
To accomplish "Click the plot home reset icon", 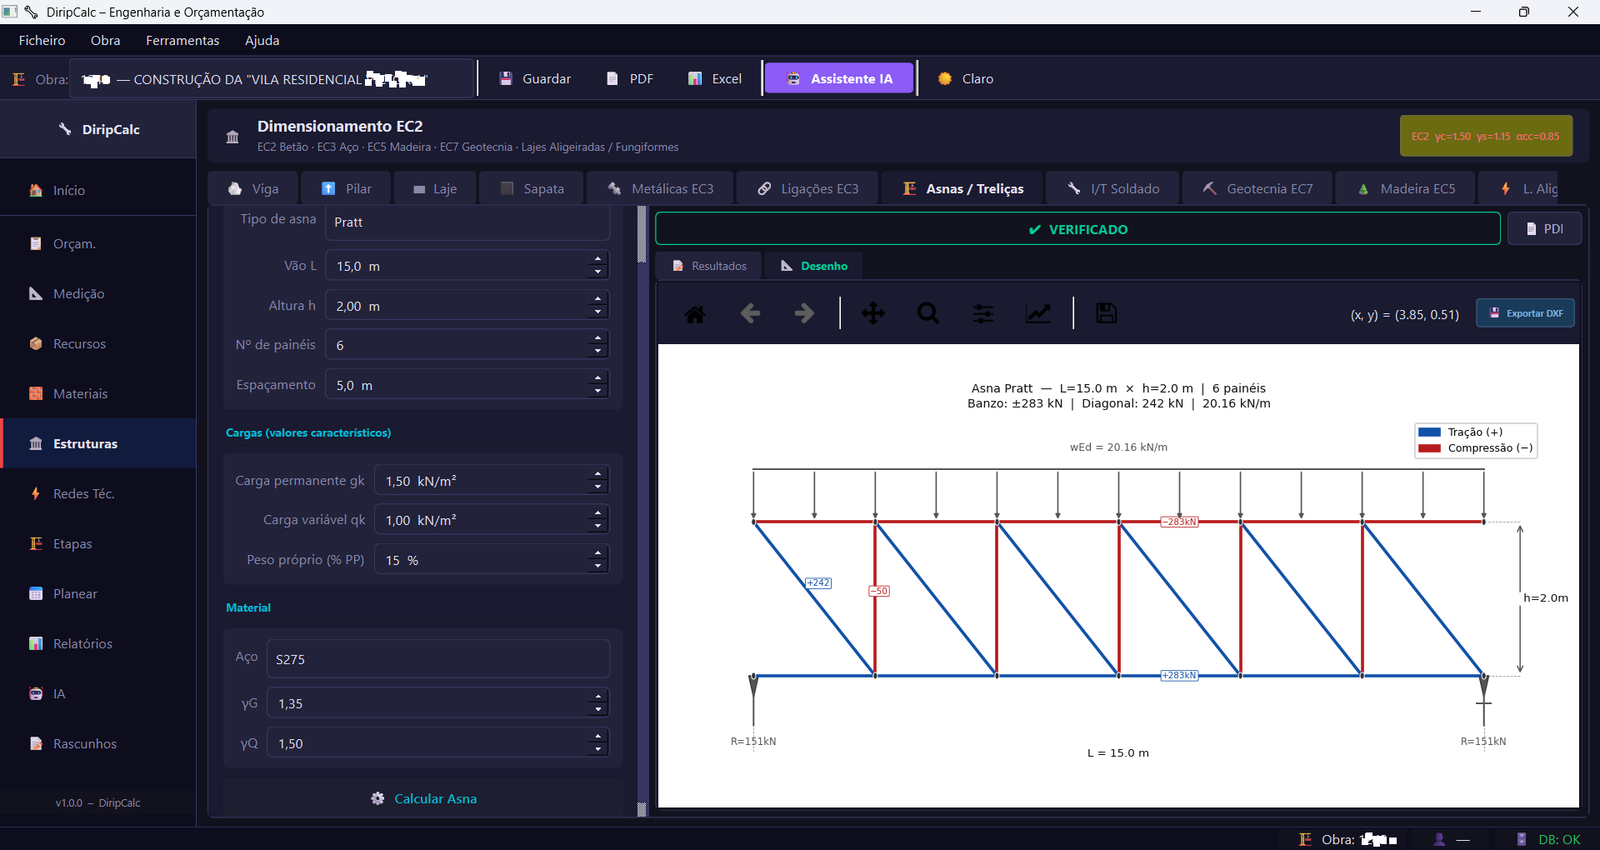I will [695, 314].
